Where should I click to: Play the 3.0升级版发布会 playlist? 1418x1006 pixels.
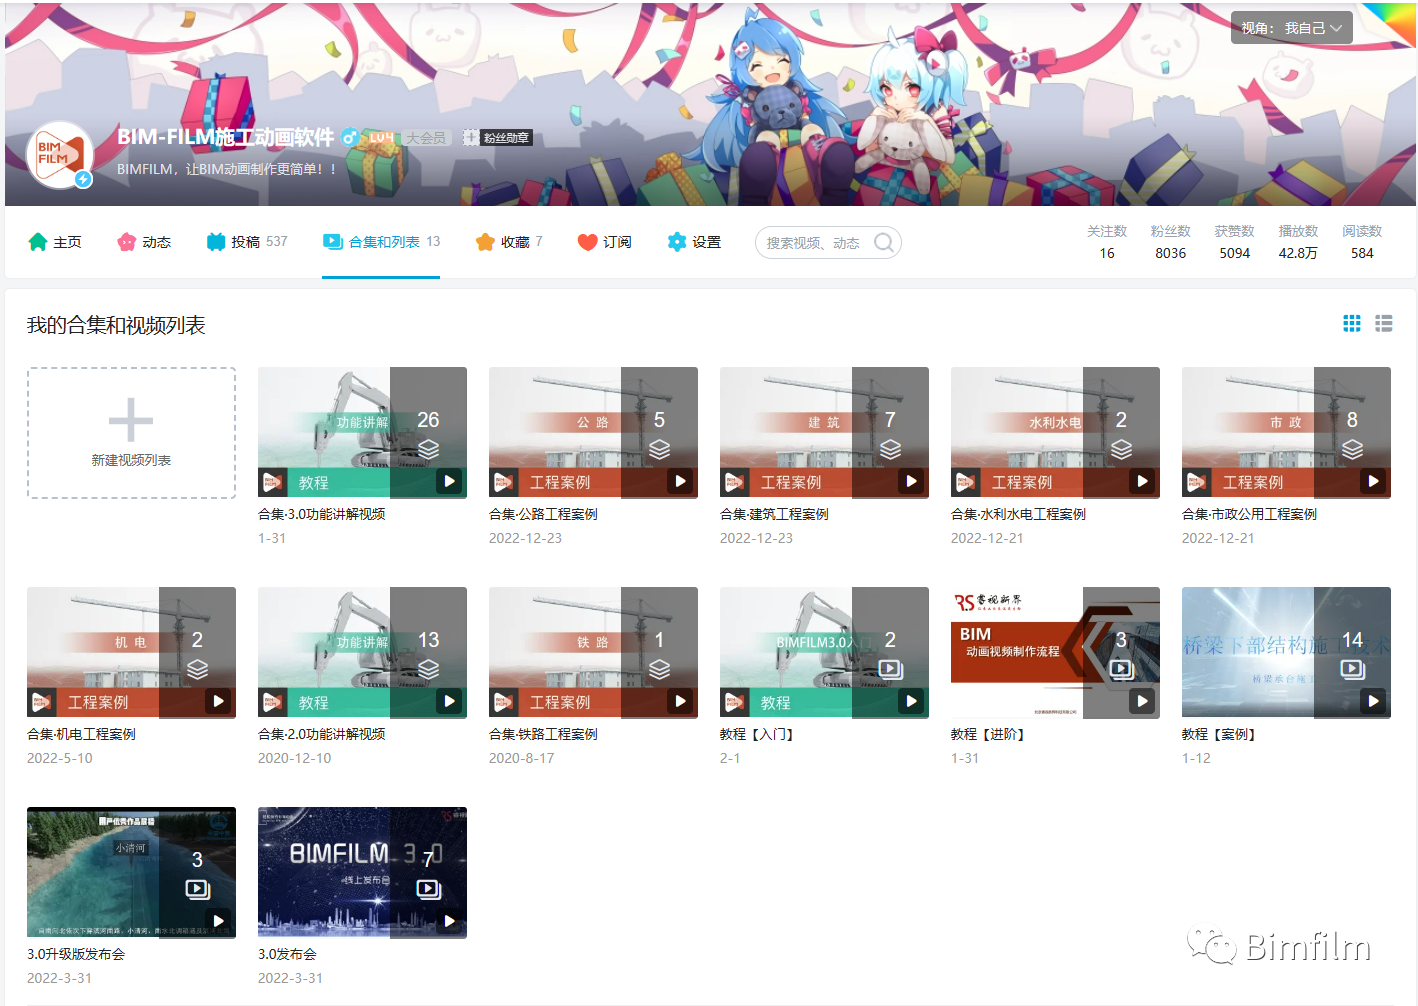[x=218, y=921]
